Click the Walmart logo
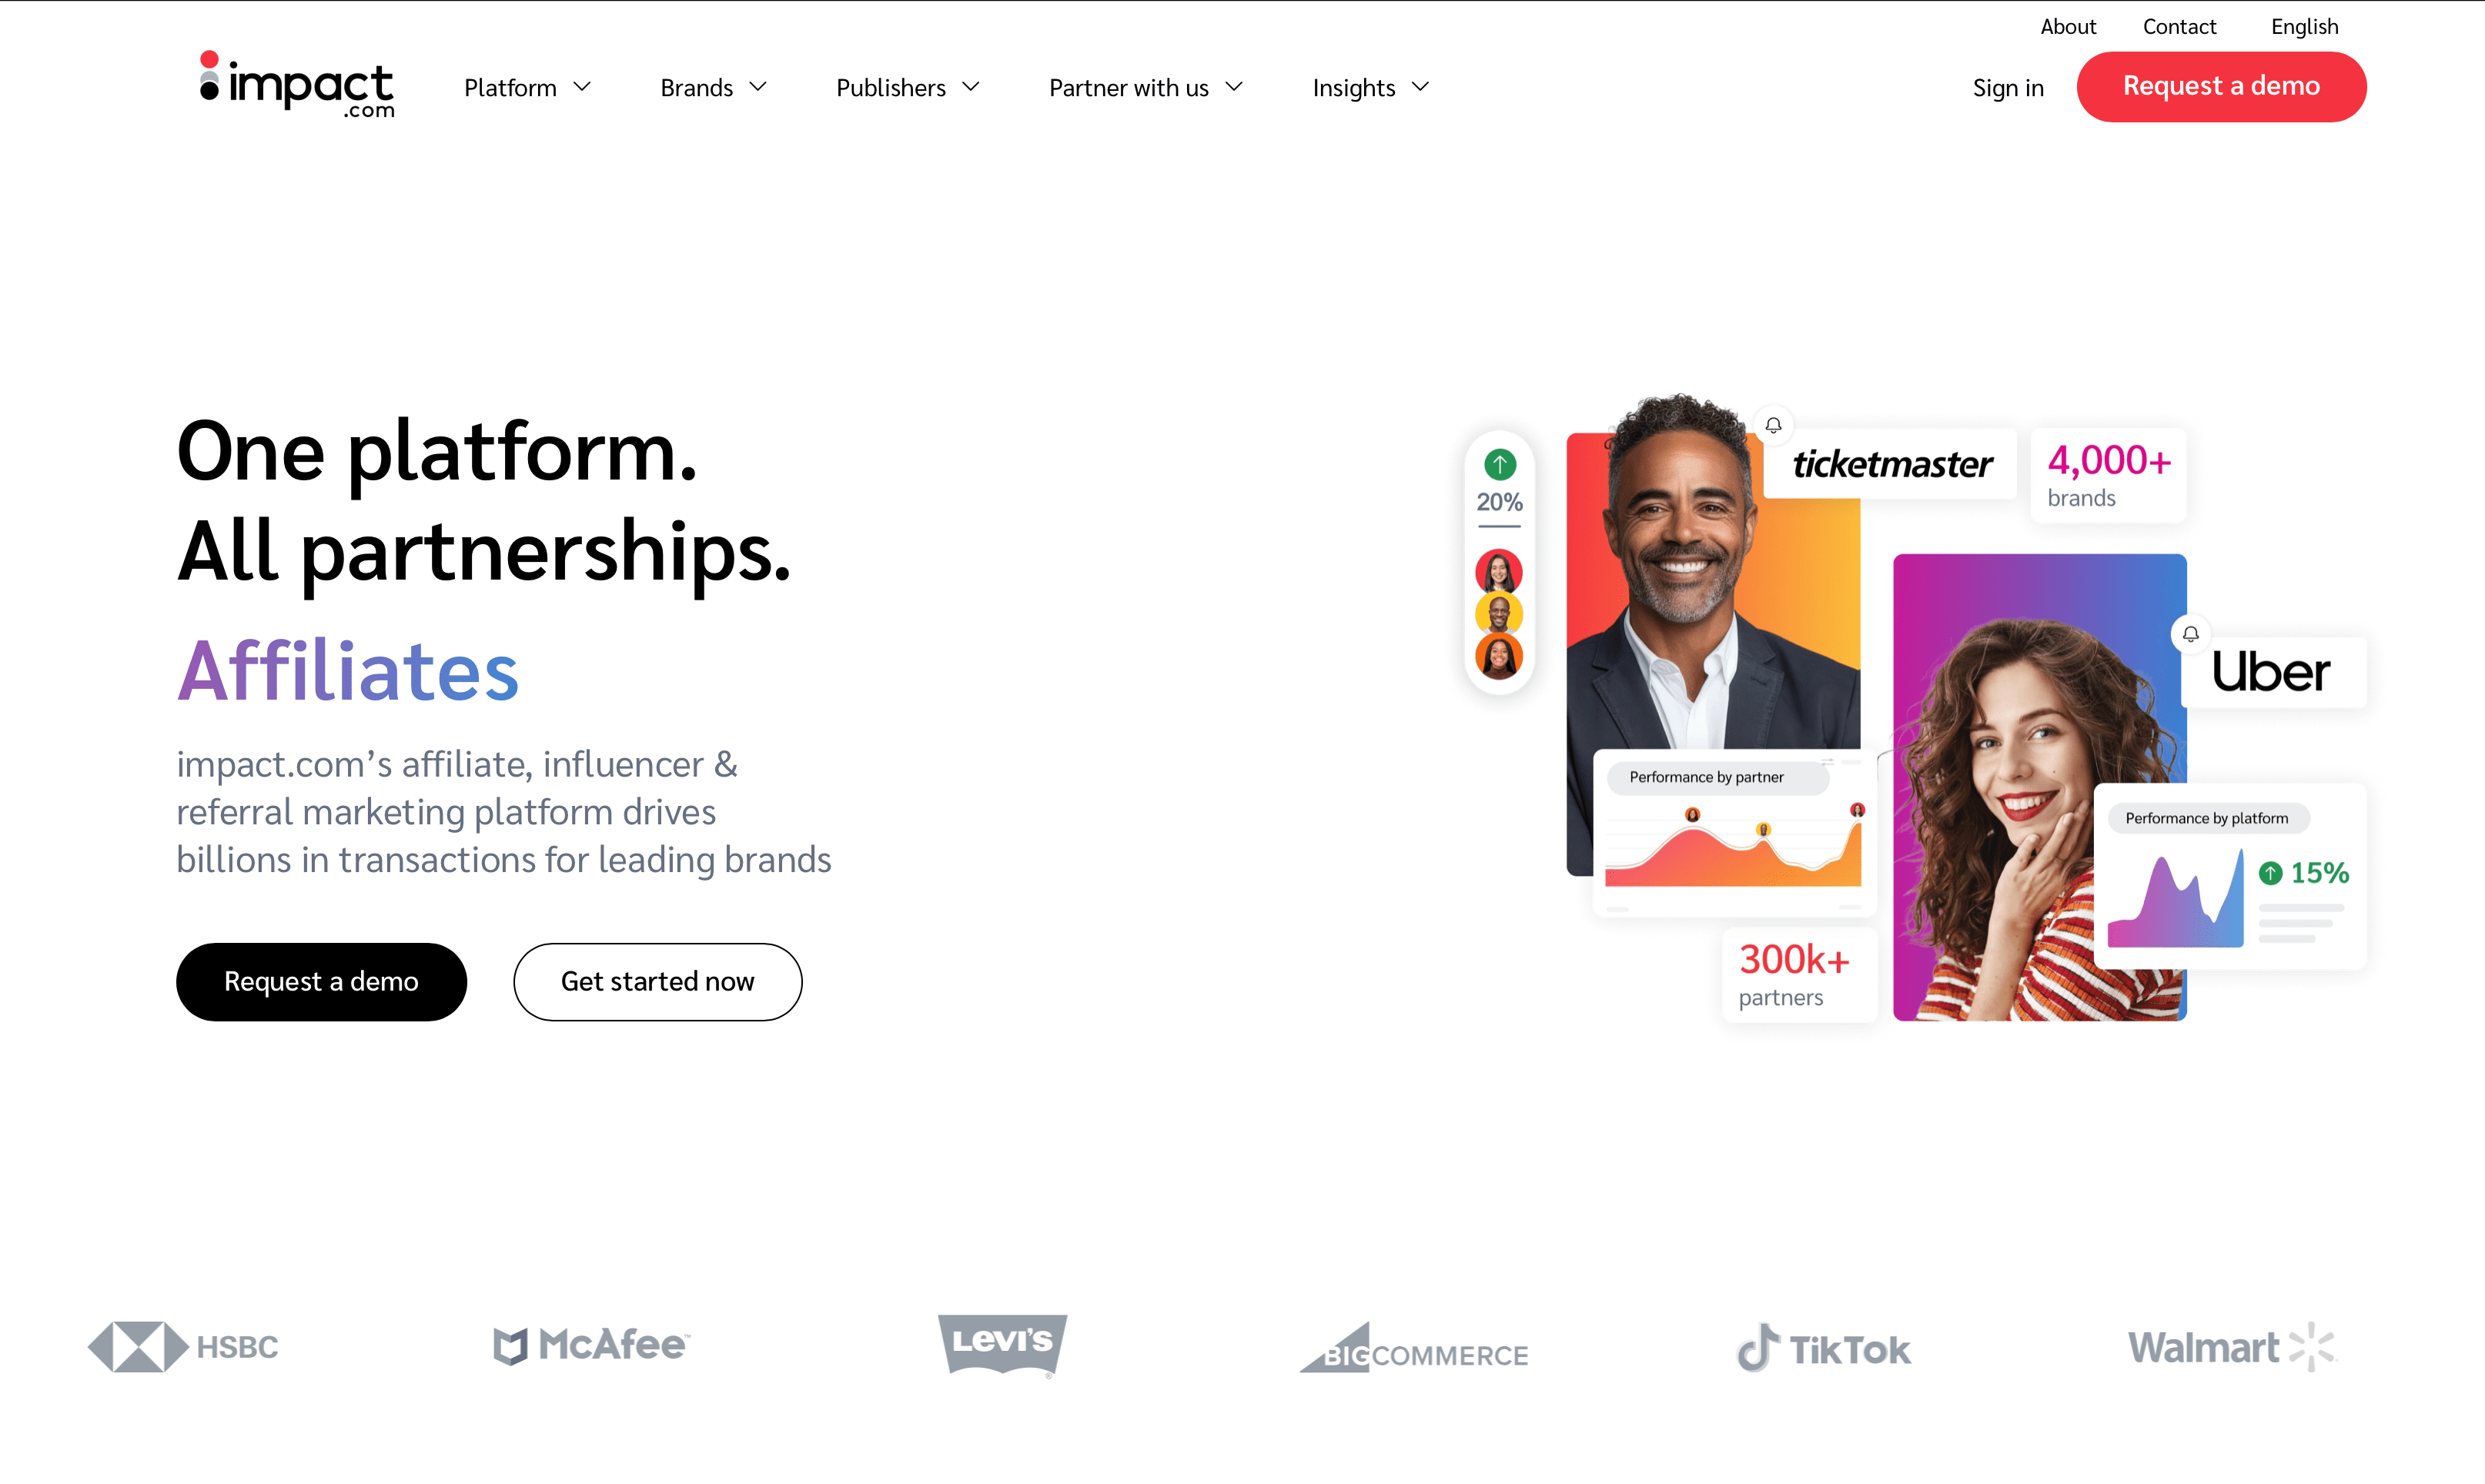The image size is (2485, 1484). click(x=2230, y=1346)
